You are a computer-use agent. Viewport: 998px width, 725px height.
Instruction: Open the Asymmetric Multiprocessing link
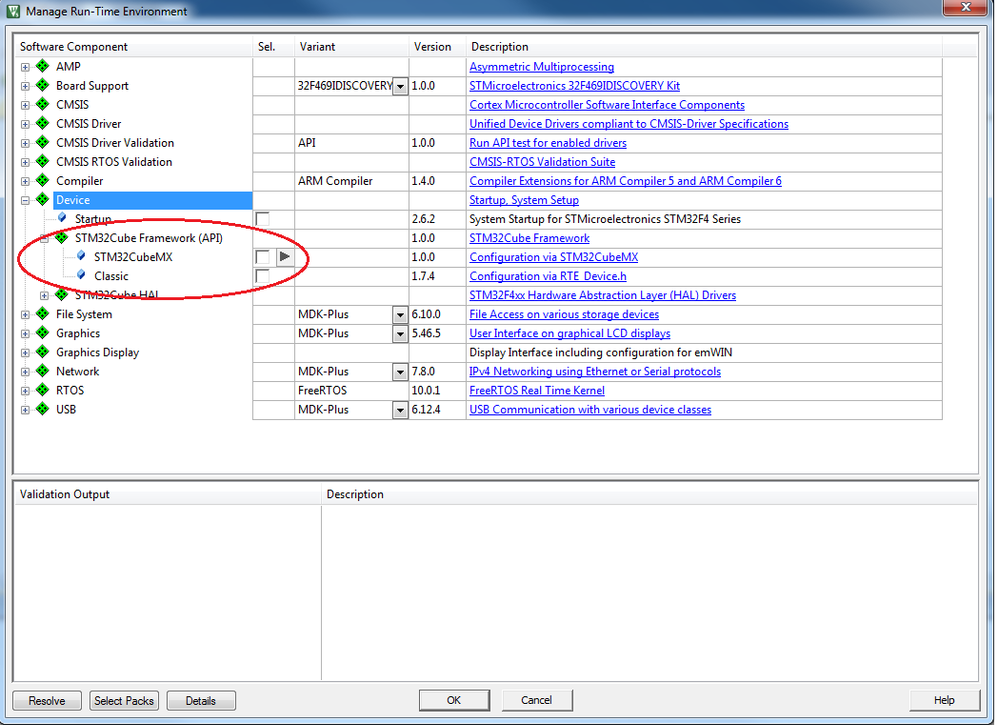point(542,67)
